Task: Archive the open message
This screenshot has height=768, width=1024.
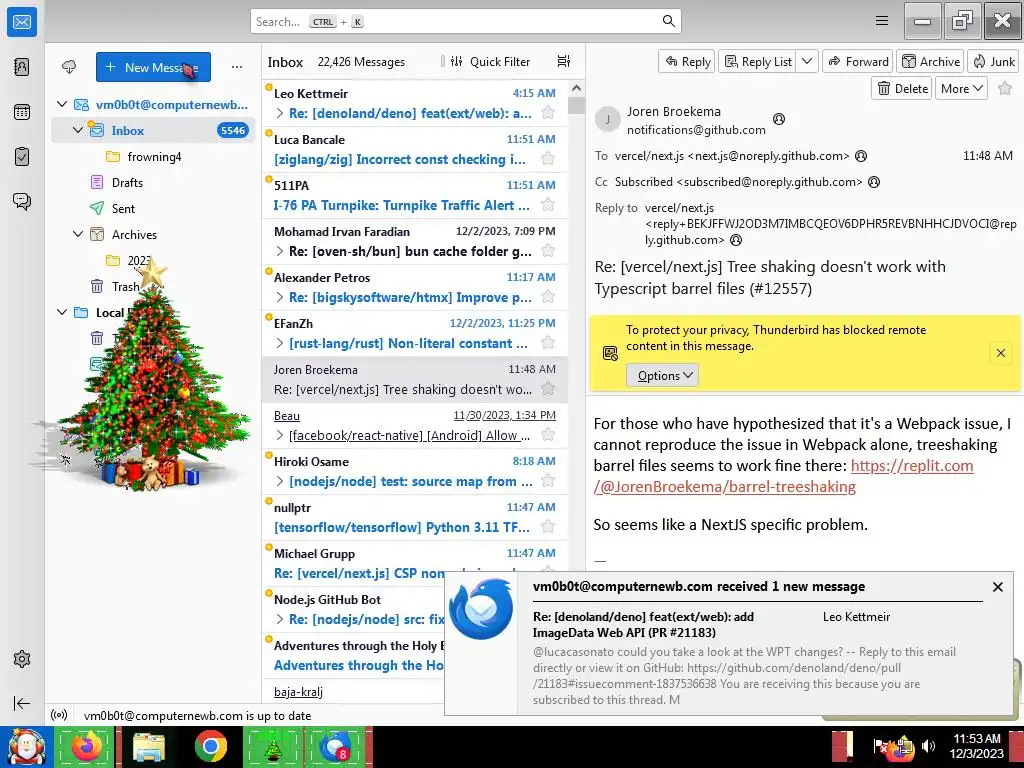Action: pos(931,61)
